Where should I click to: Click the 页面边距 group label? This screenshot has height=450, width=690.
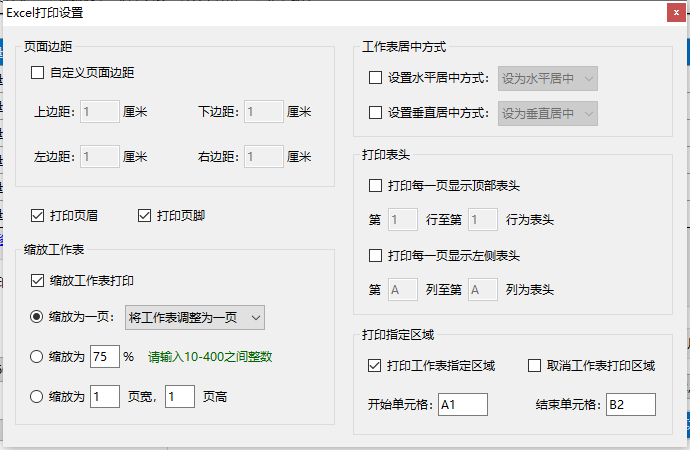click(x=48, y=47)
